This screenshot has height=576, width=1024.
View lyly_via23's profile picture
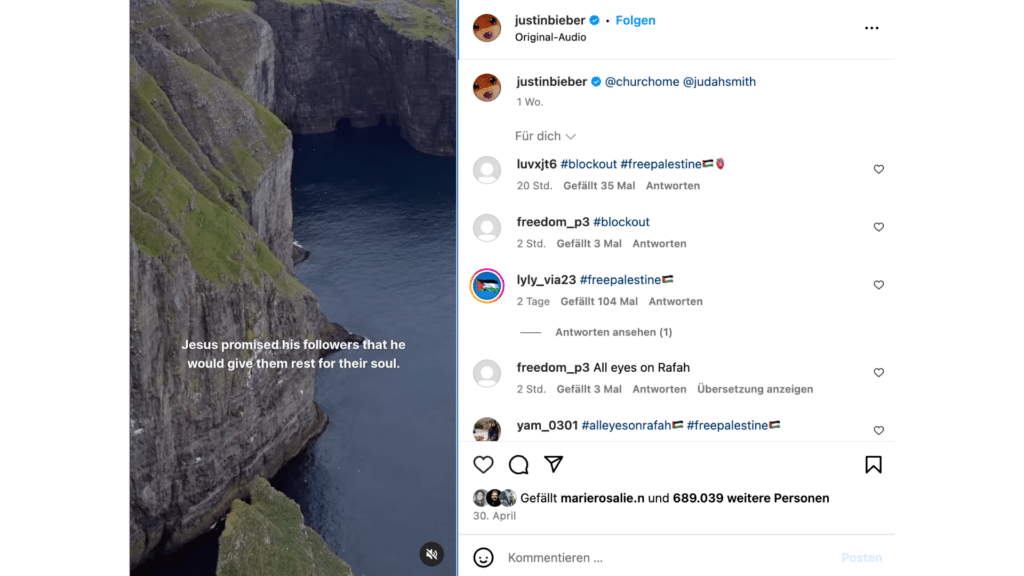(x=487, y=285)
